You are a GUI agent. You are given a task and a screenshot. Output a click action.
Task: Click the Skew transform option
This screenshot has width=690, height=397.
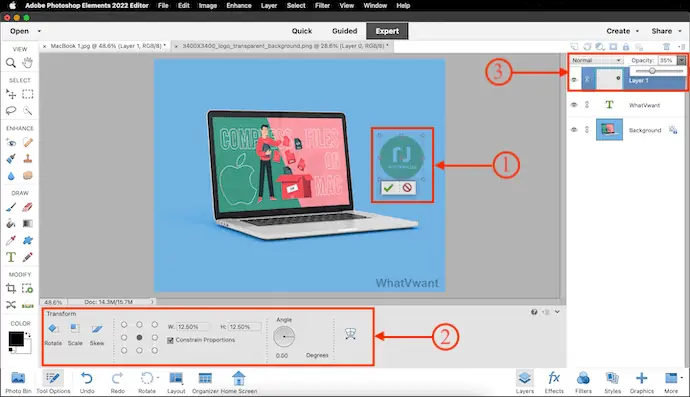97,334
